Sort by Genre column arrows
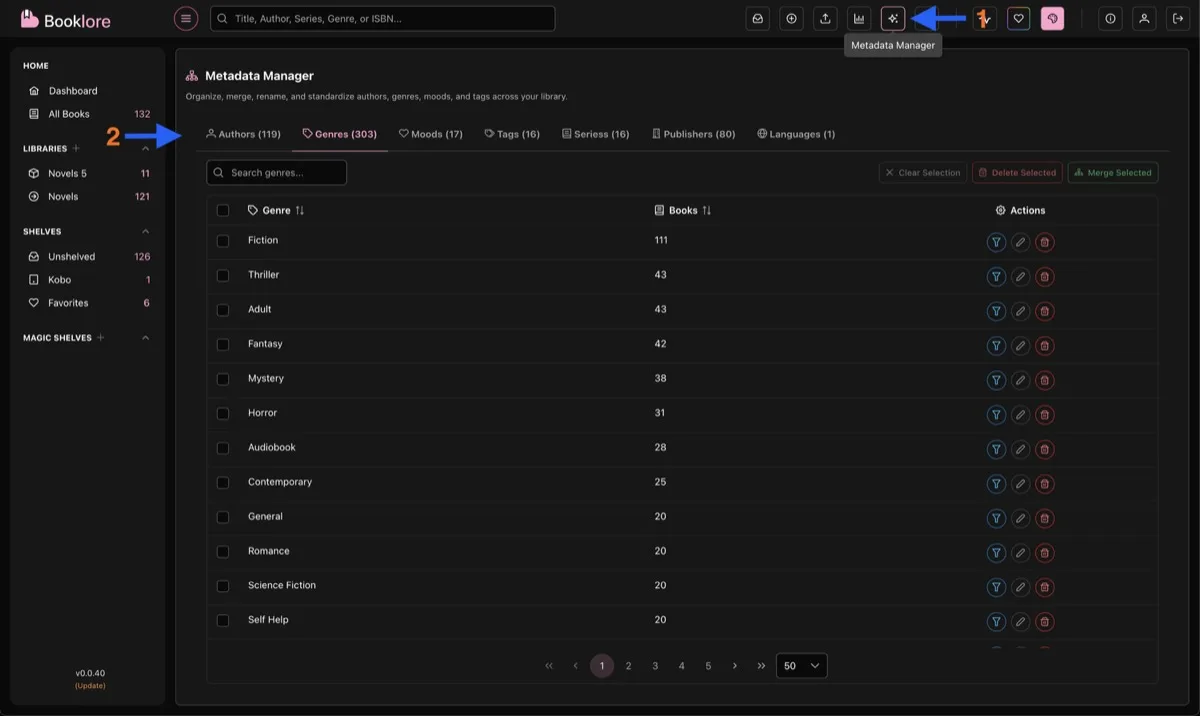Screen dimensions: 1200x716 (x=300, y=210)
